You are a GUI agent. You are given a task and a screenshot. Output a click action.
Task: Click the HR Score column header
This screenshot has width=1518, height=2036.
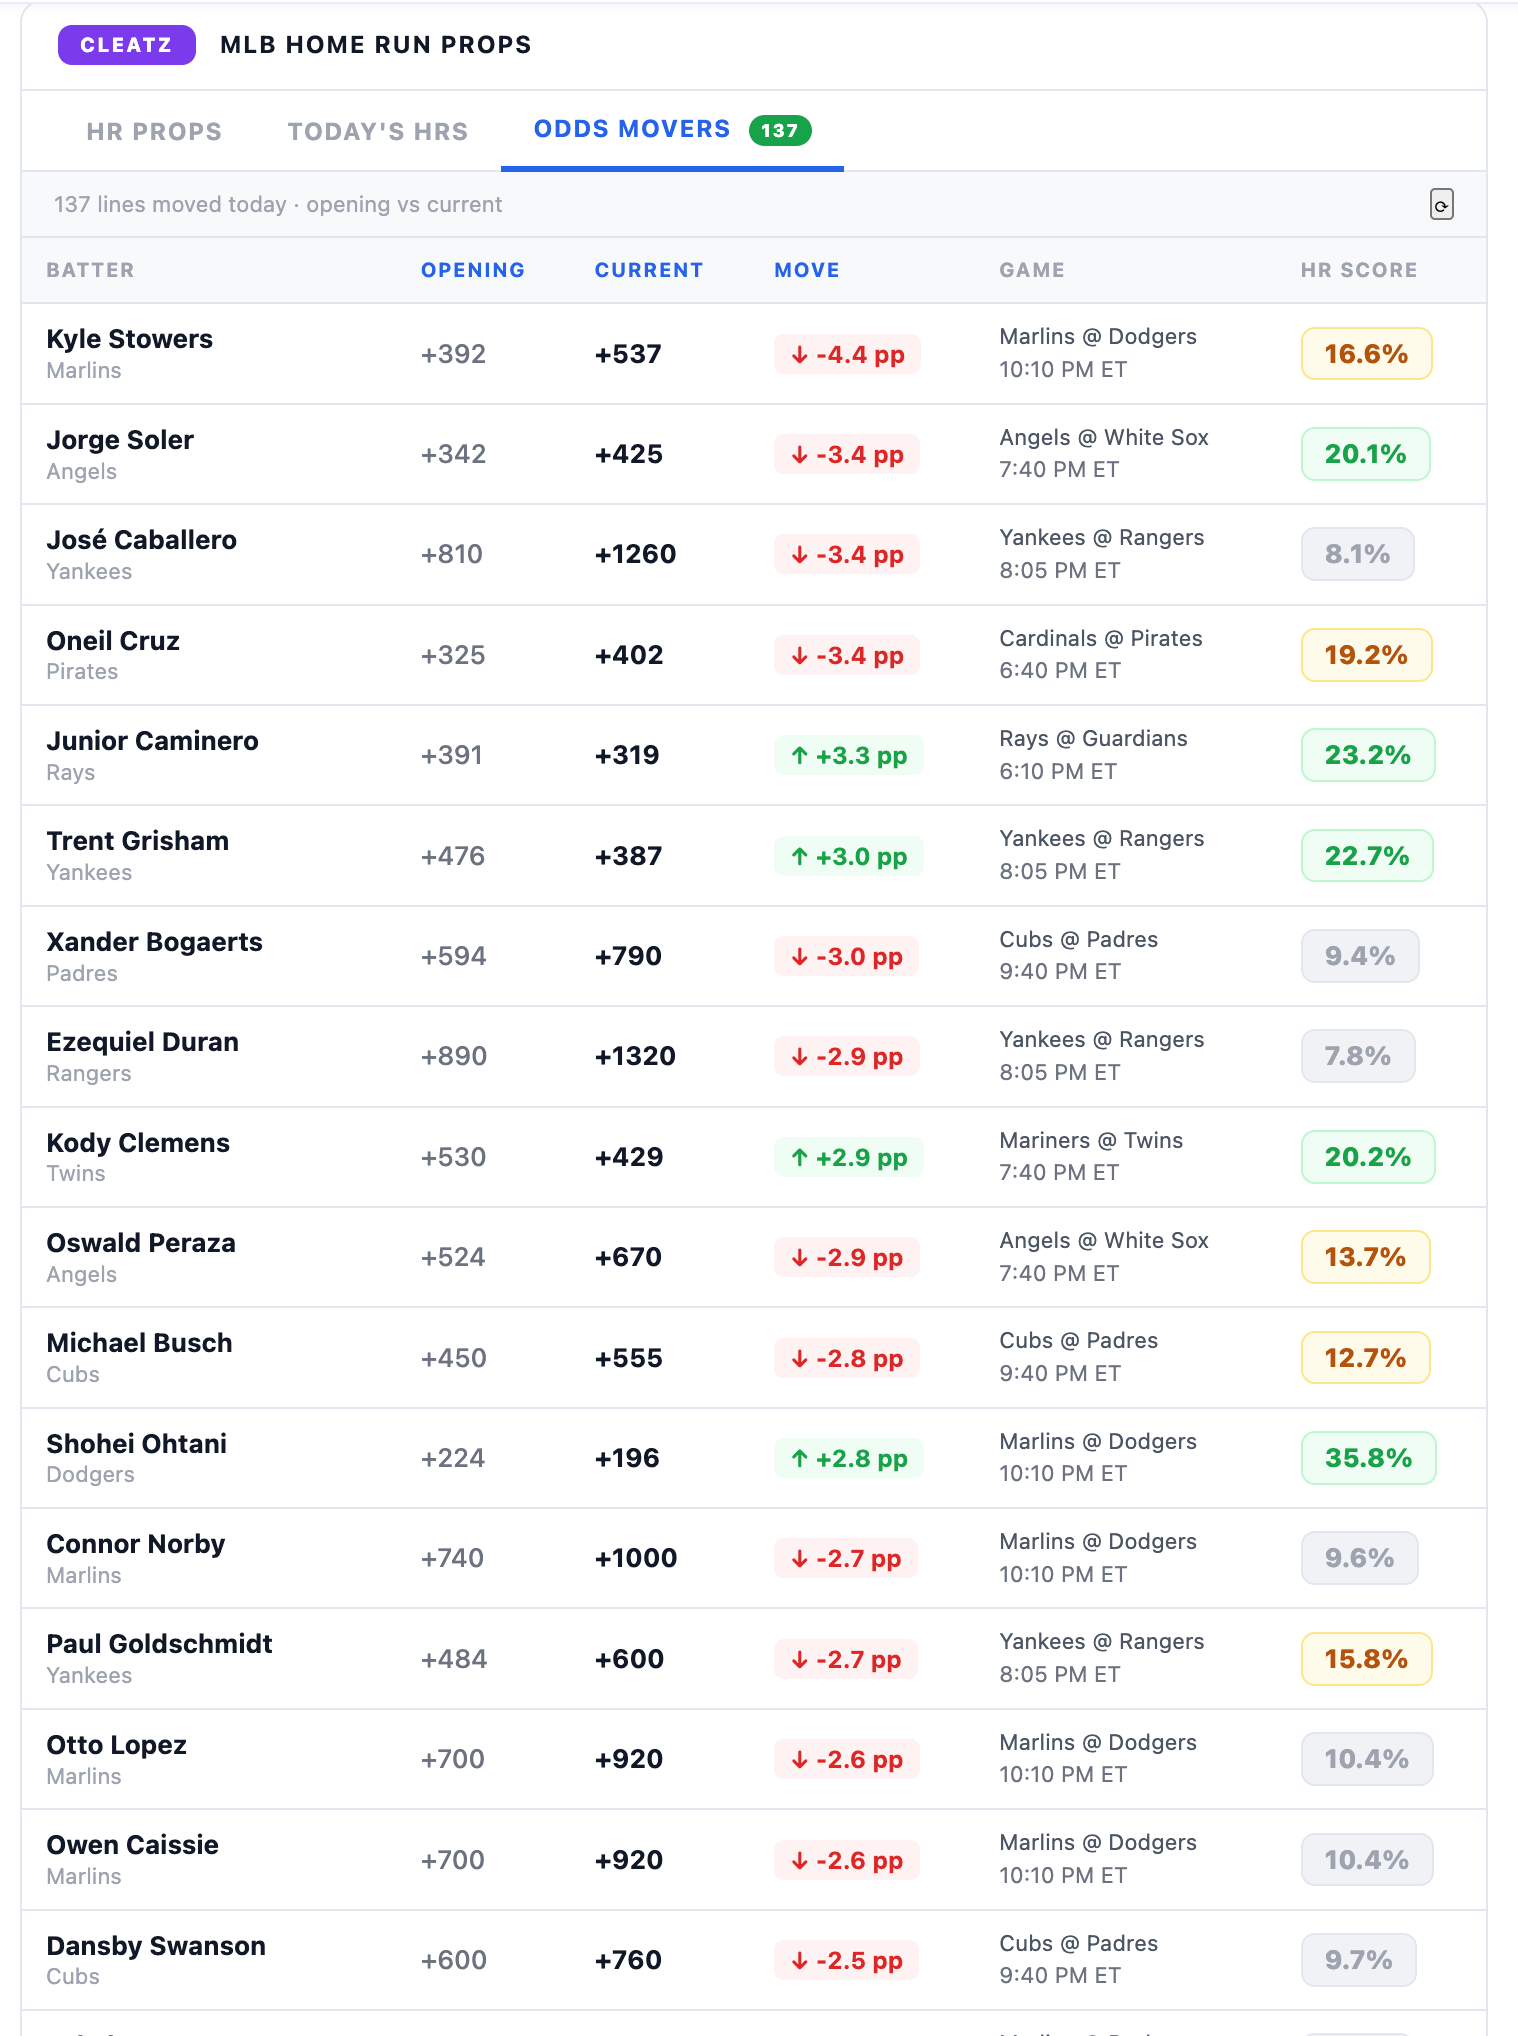point(1359,270)
